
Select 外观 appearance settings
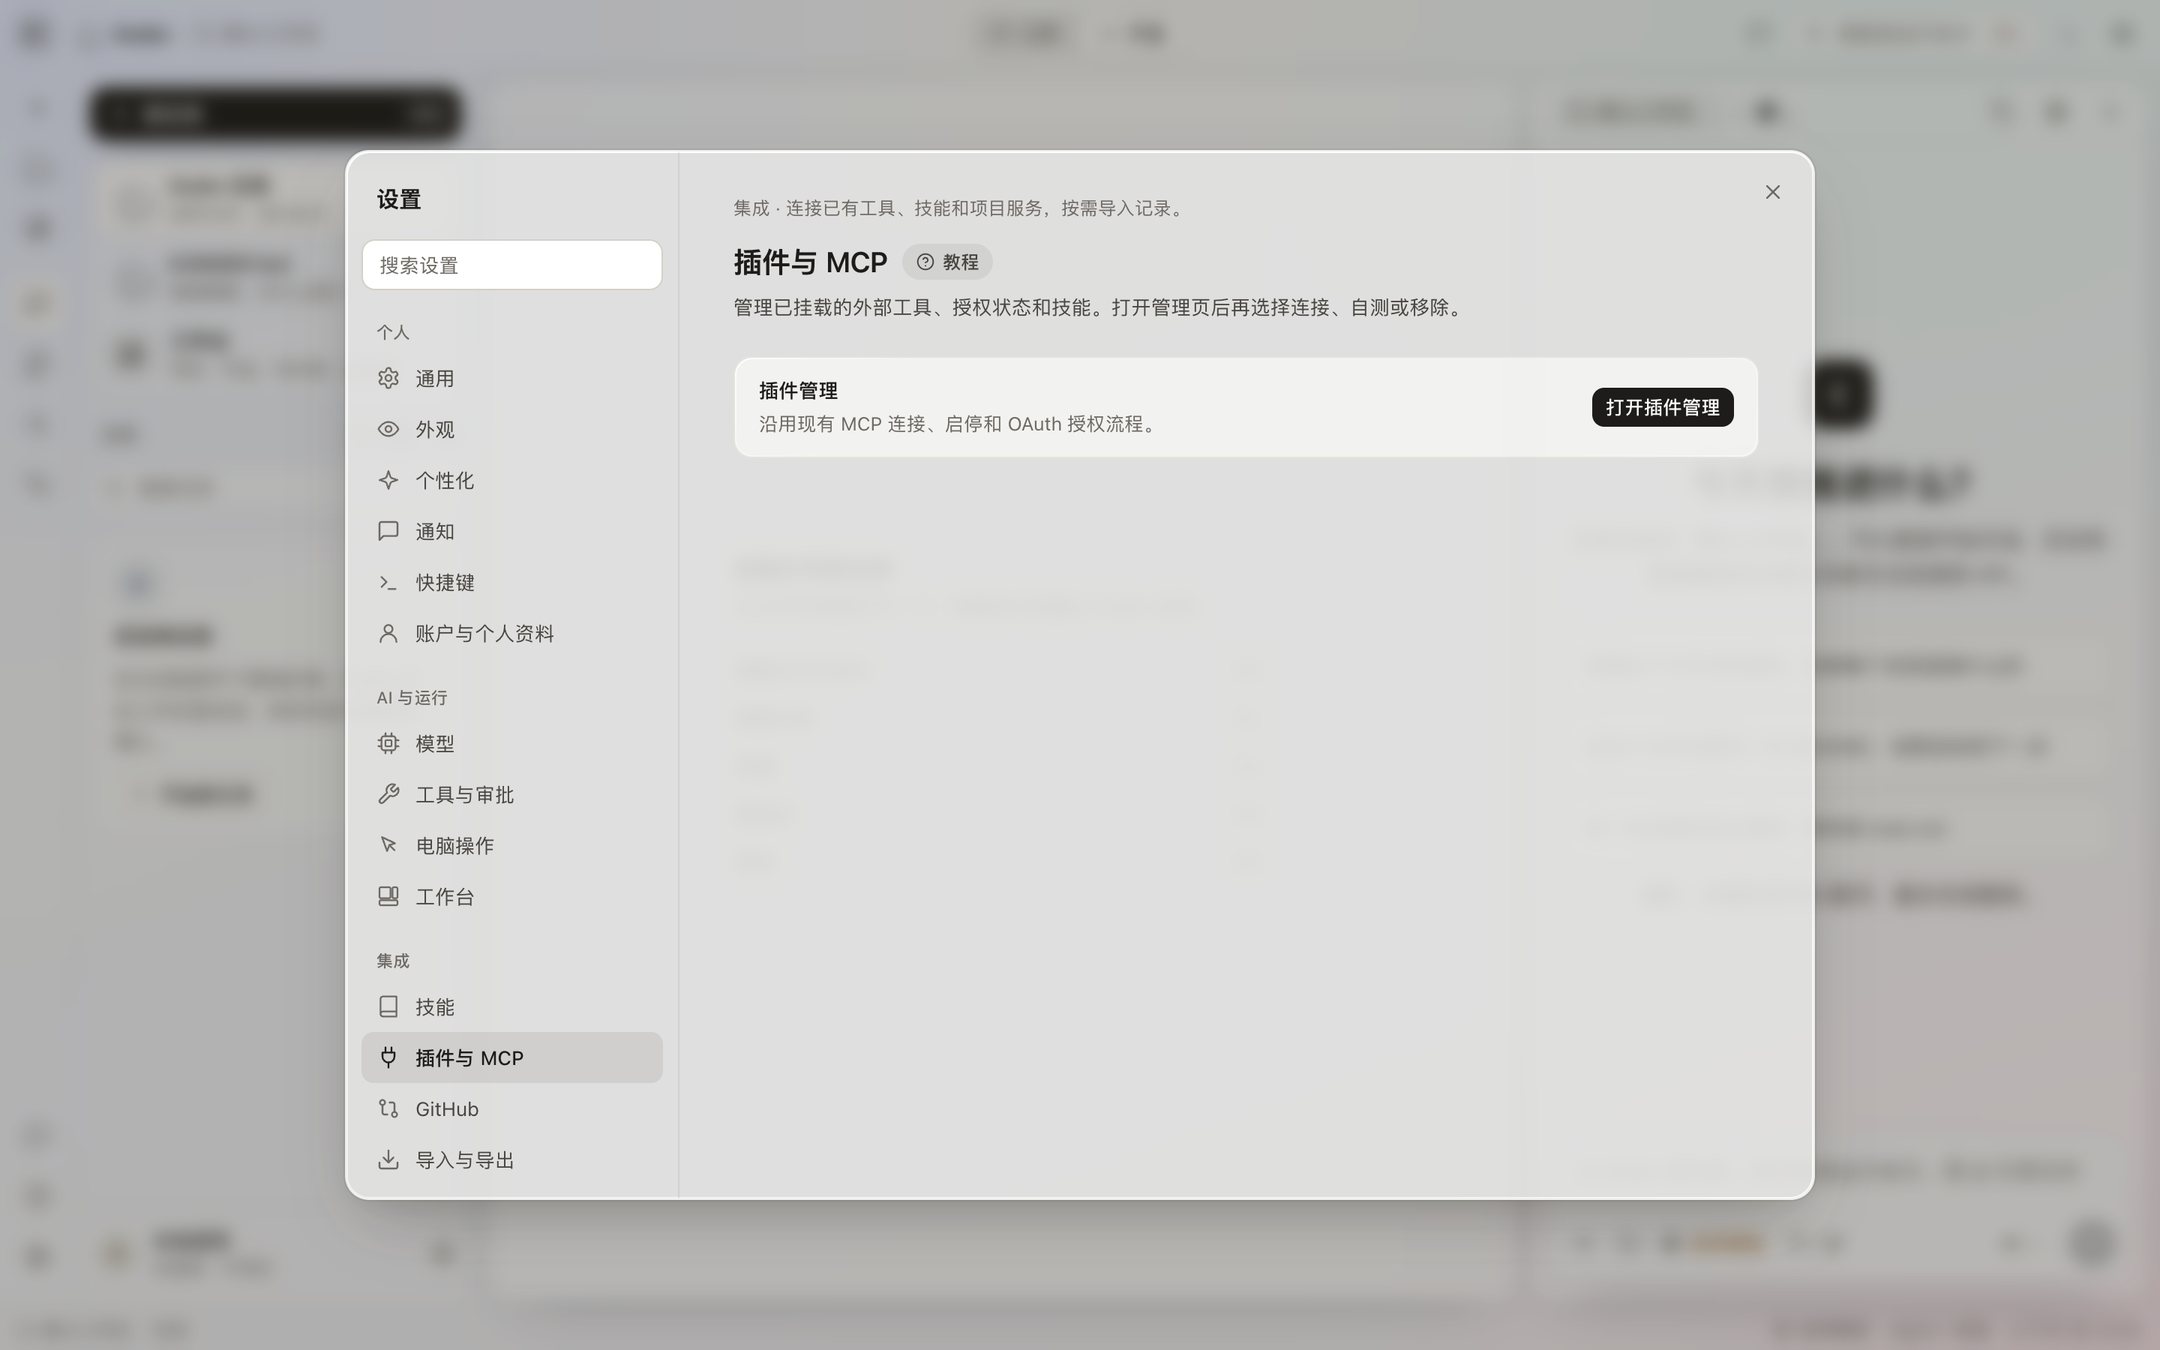coord(511,429)
